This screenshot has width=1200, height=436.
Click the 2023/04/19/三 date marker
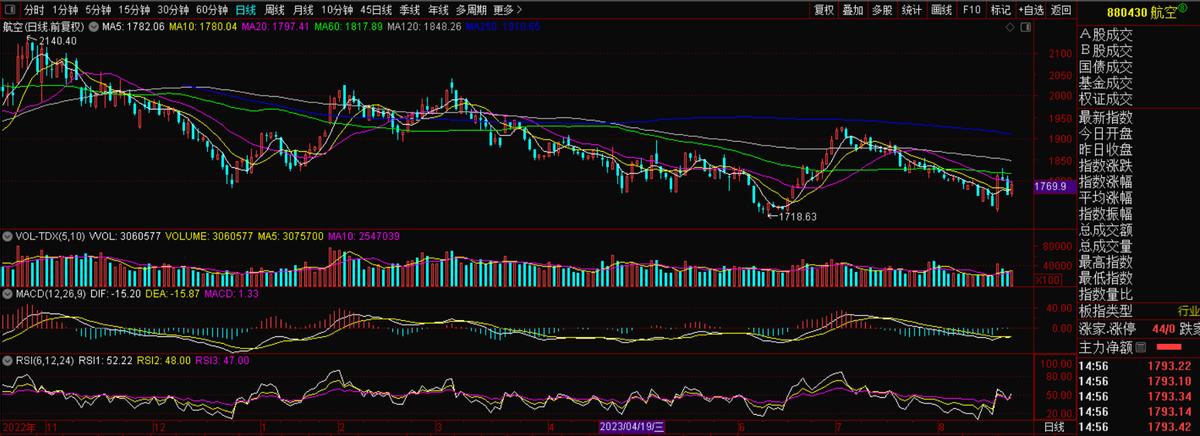[x=630, y=427]
